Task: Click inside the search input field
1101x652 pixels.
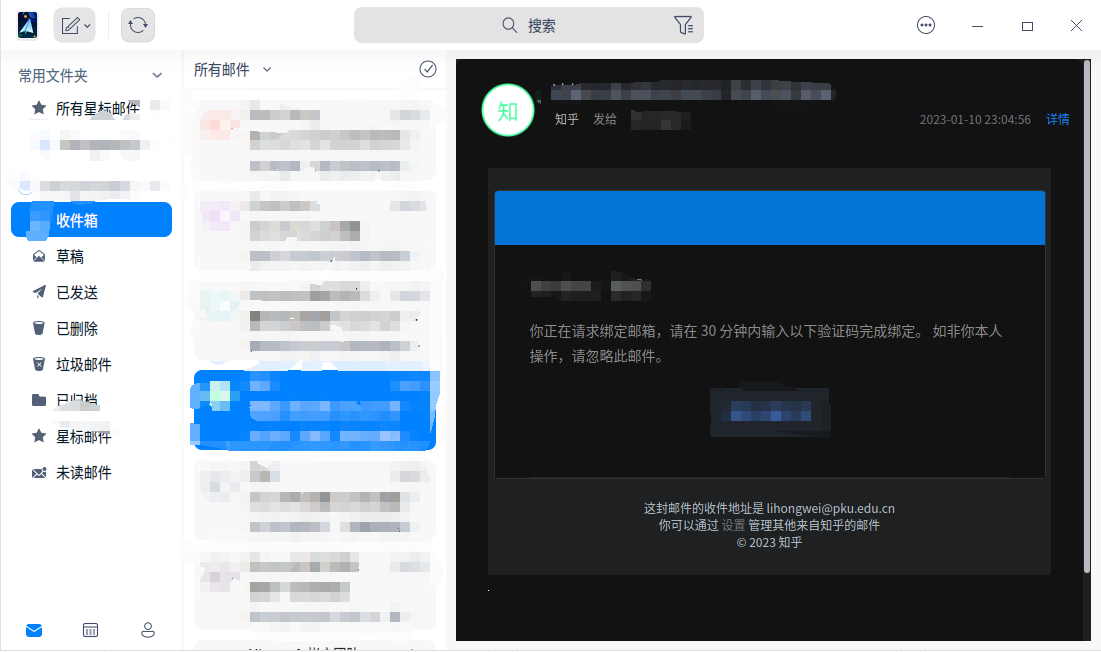Action: click(x=560, y=24)
